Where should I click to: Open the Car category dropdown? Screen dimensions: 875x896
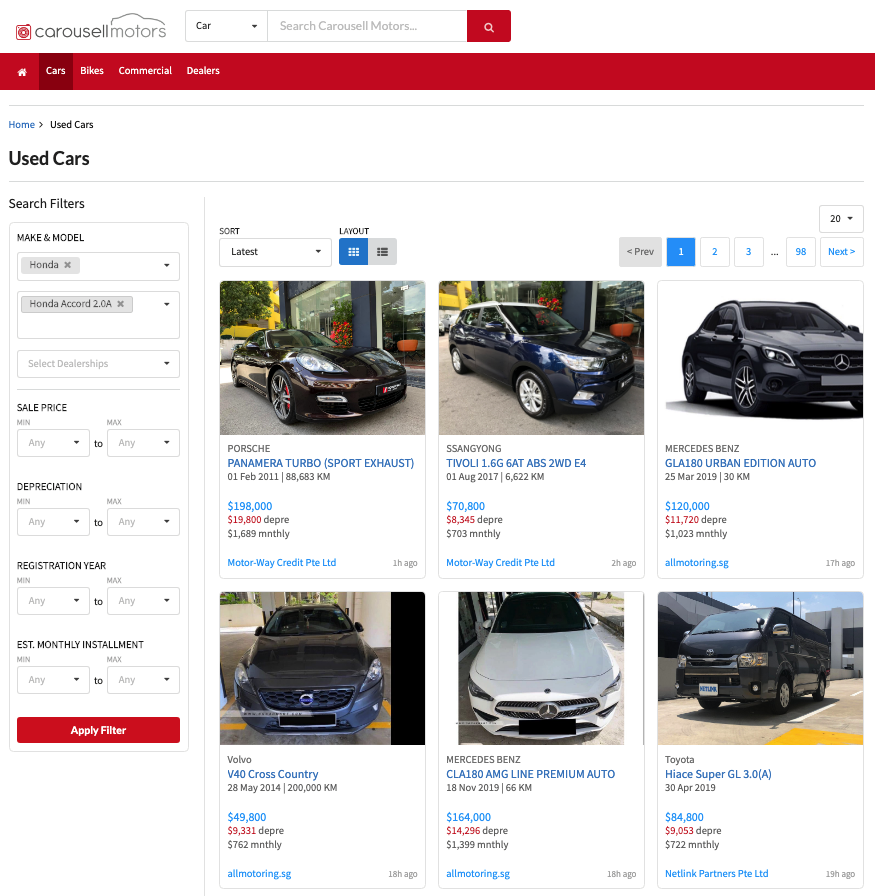tap(226, 26)
